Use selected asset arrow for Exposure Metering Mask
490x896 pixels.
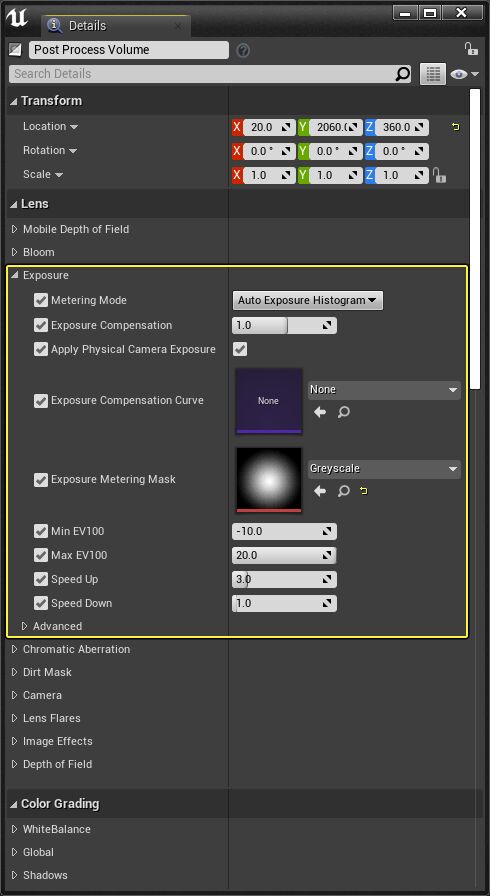[x=320, y=491]
